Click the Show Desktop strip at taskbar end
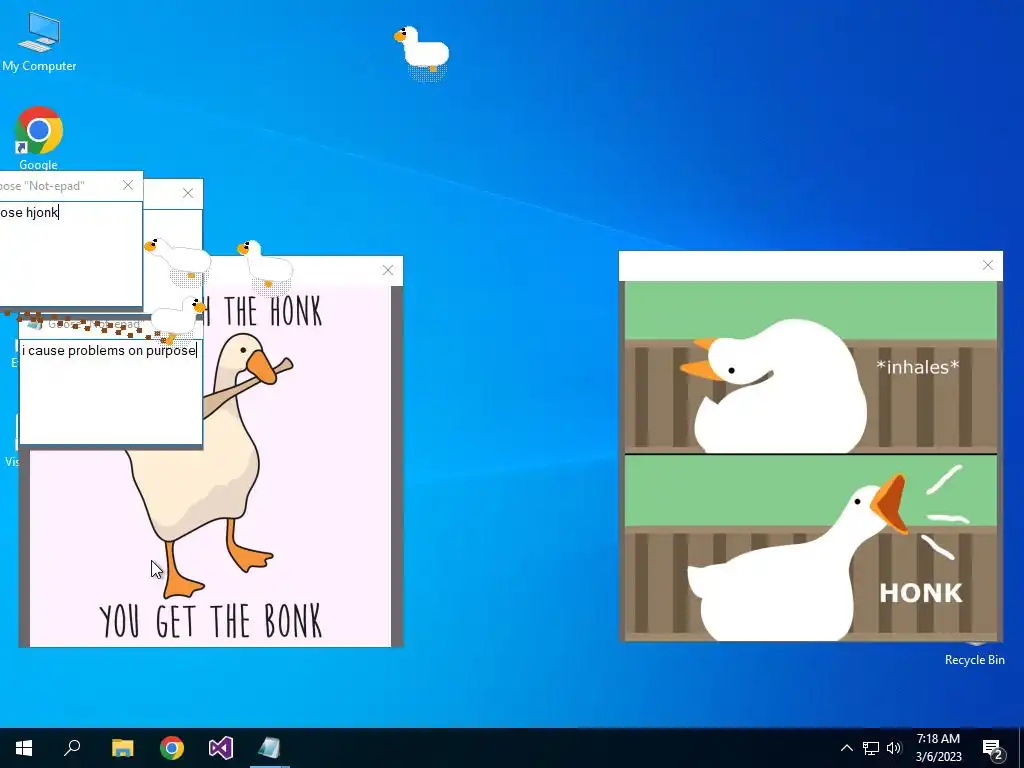The height and width of the screenshot is (768, 1024). (x=1021, y=748)
